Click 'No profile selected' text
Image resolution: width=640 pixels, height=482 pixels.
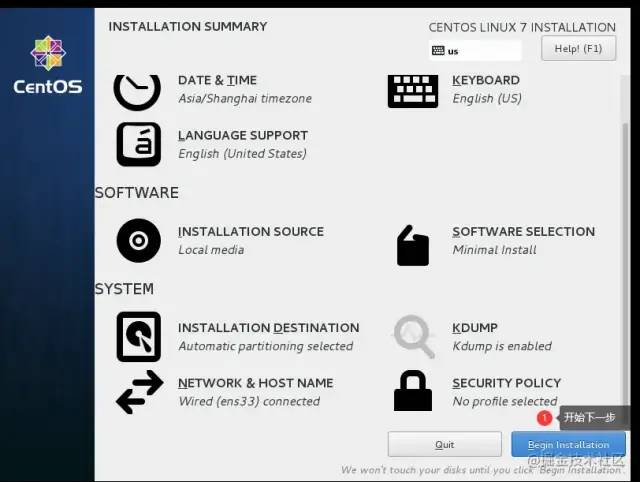(x=505, y=401)
